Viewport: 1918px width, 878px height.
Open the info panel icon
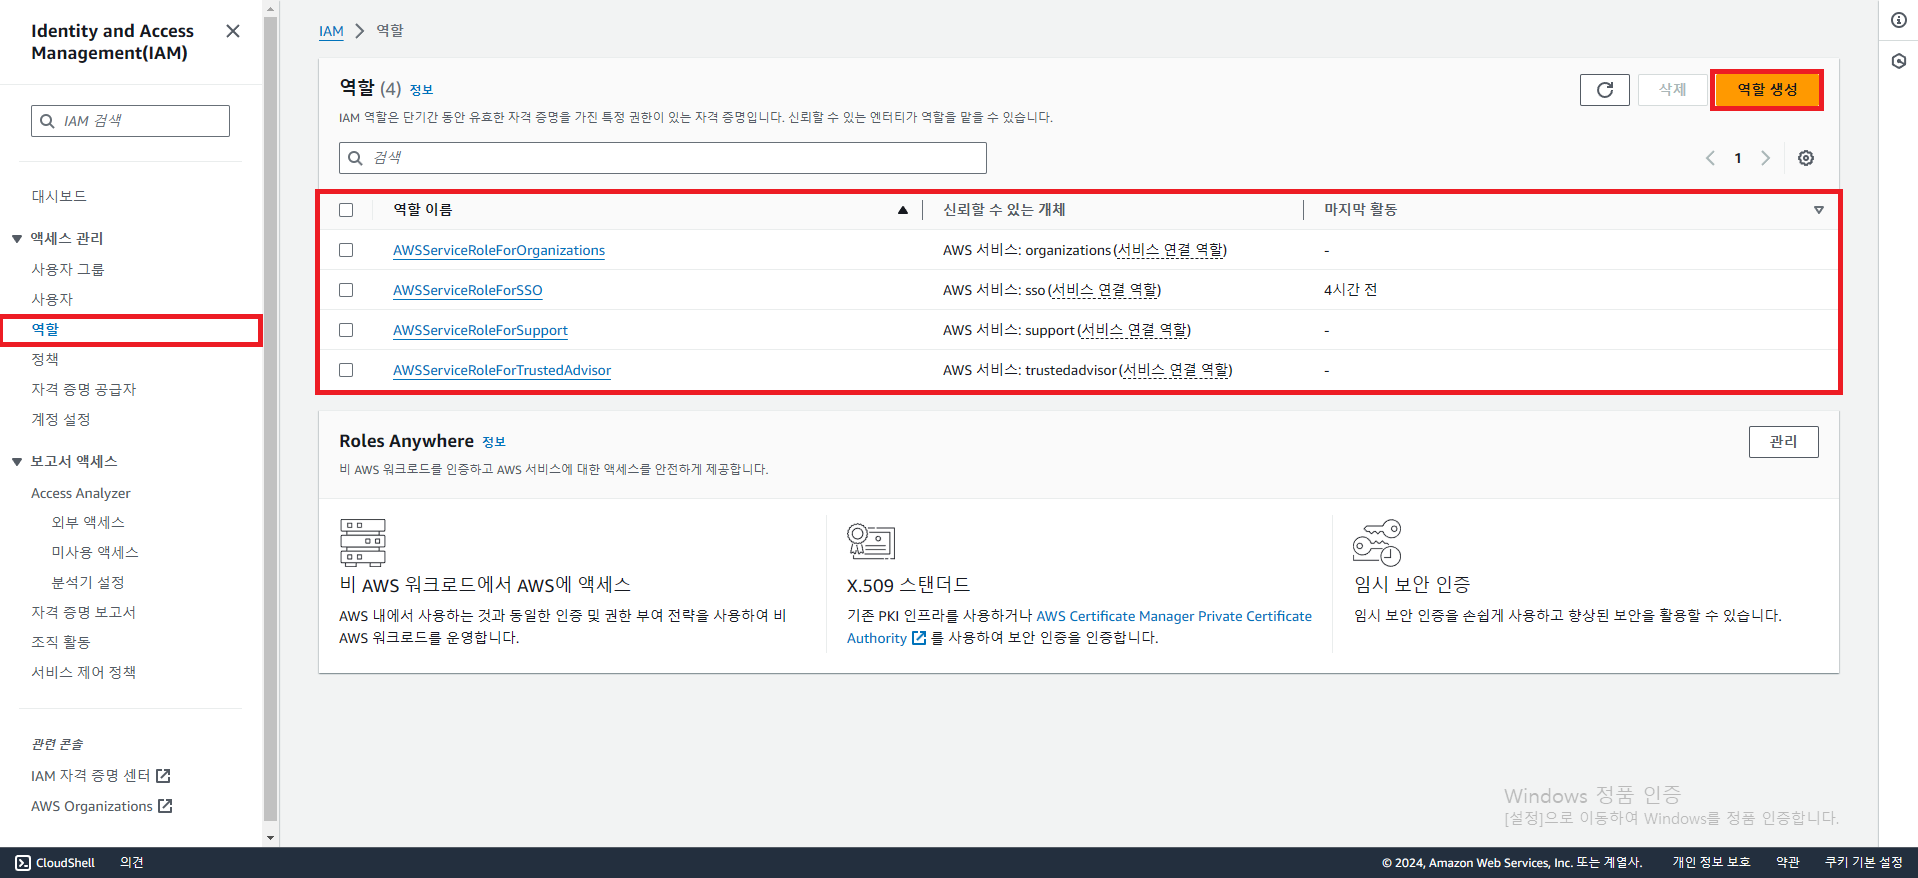[1898, 20]
